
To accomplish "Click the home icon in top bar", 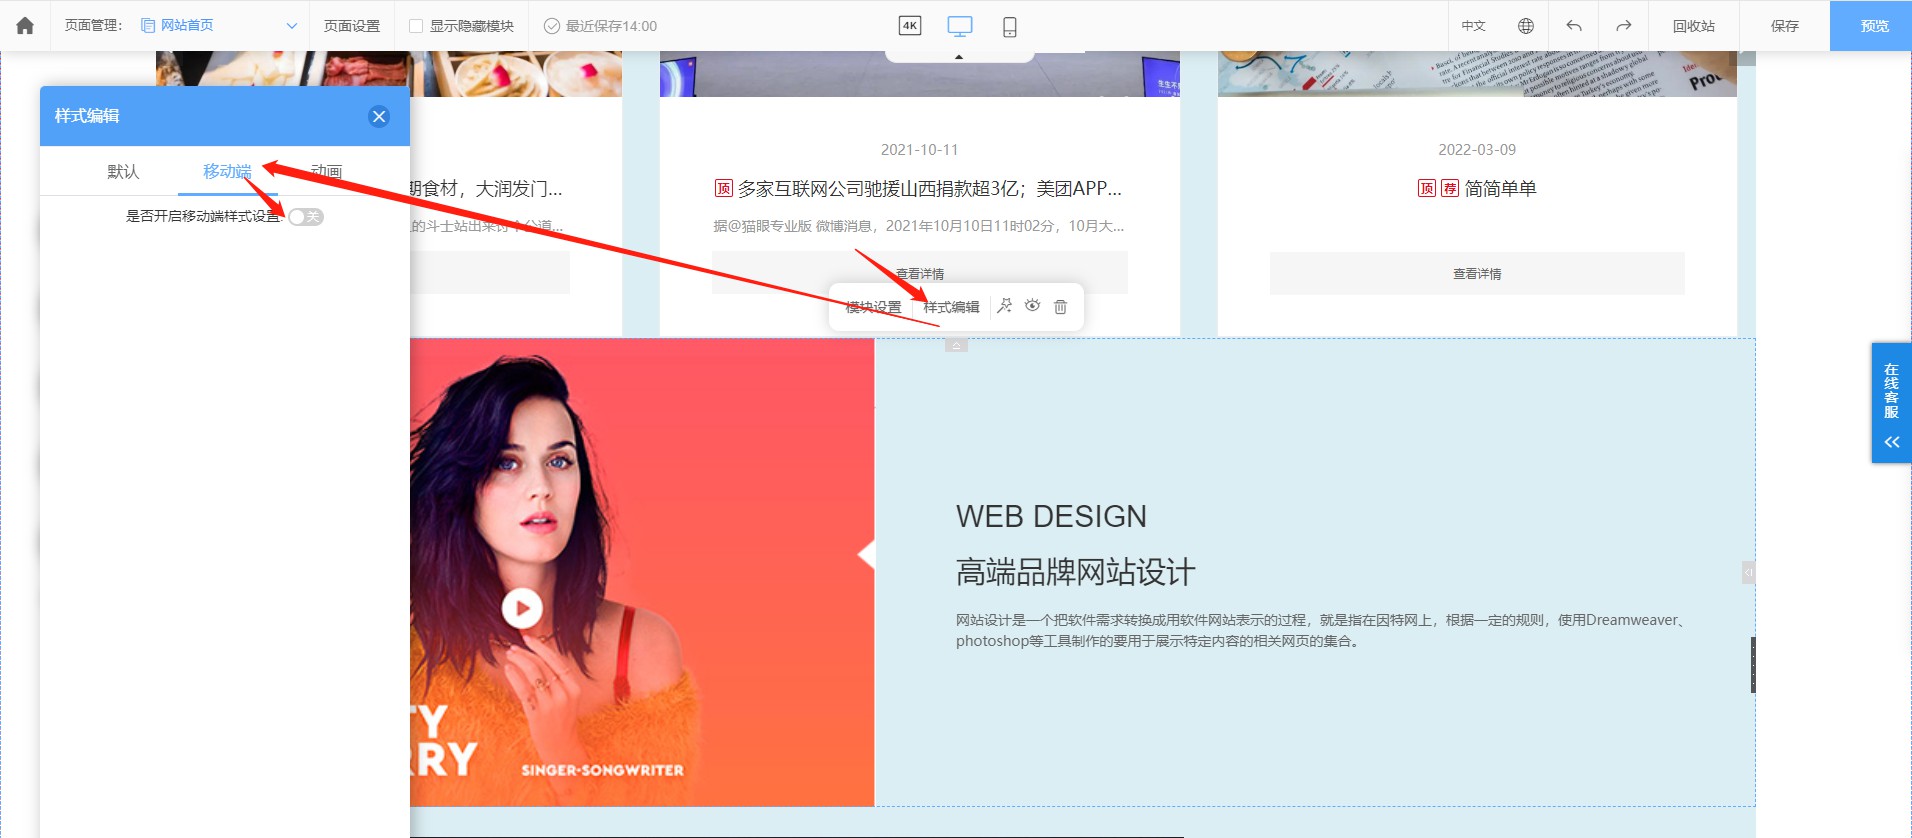I will 25,26.
